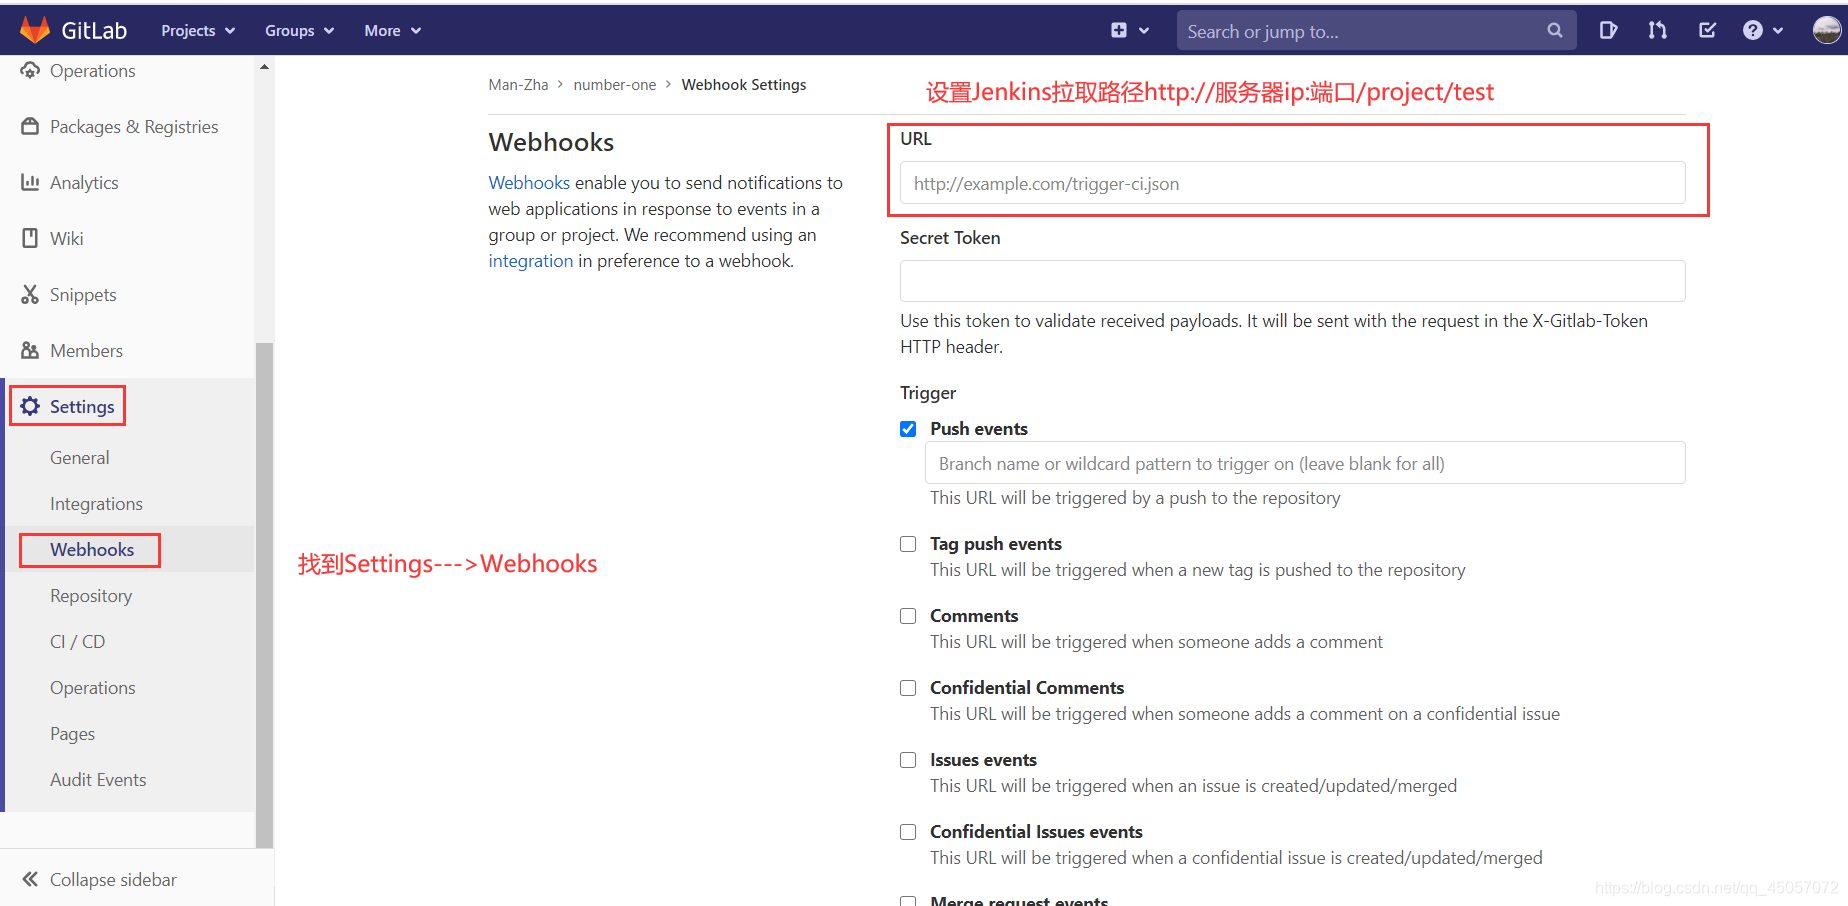The width and height of the screenshot is (1848, 906).
Task: Expand the More dropdown menu
Action: [392, 31]
